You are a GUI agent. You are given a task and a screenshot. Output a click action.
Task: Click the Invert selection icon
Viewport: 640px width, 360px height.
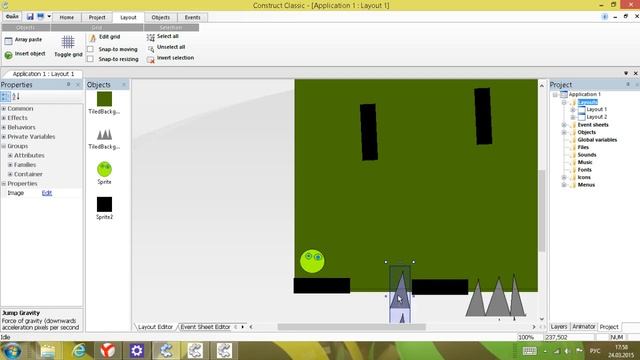(x=151, y=60)
